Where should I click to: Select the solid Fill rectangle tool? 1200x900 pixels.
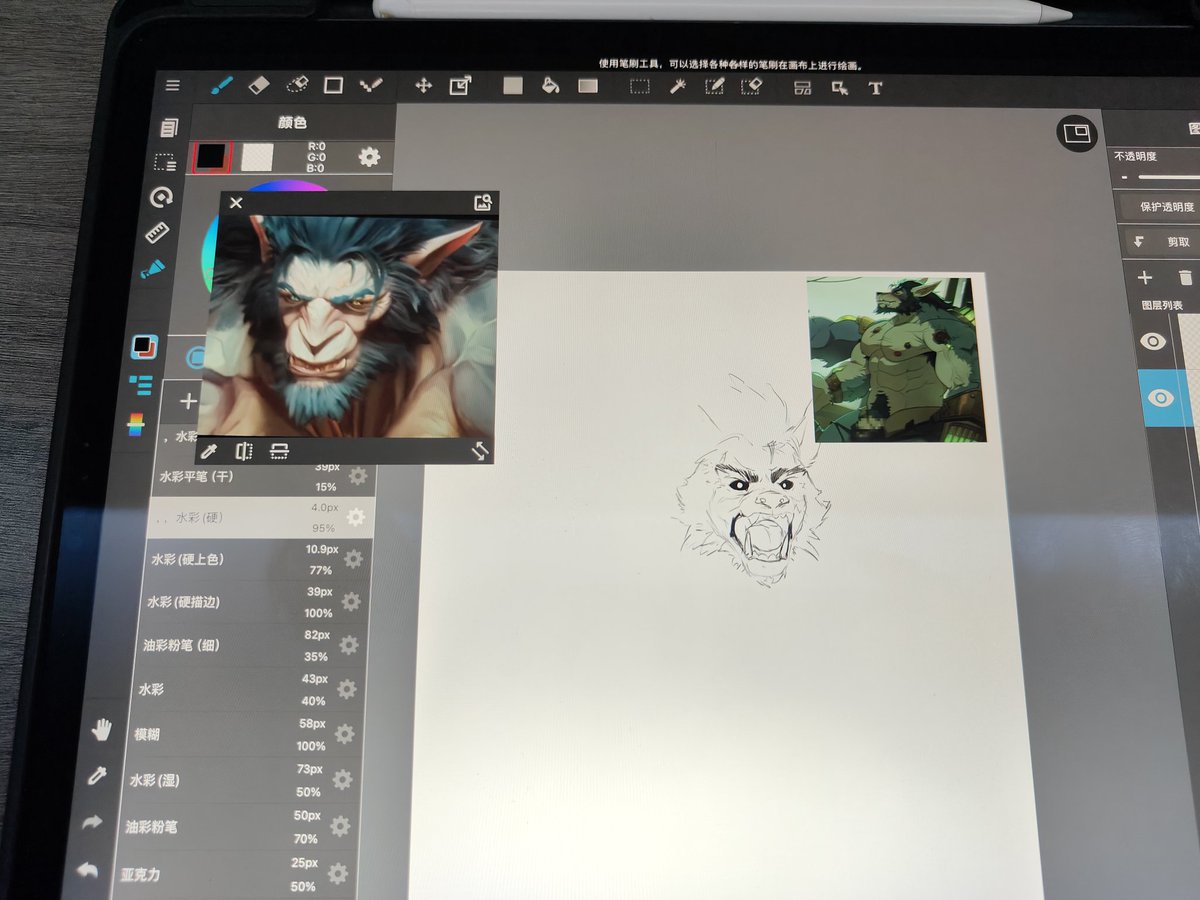tap(513, 86)
